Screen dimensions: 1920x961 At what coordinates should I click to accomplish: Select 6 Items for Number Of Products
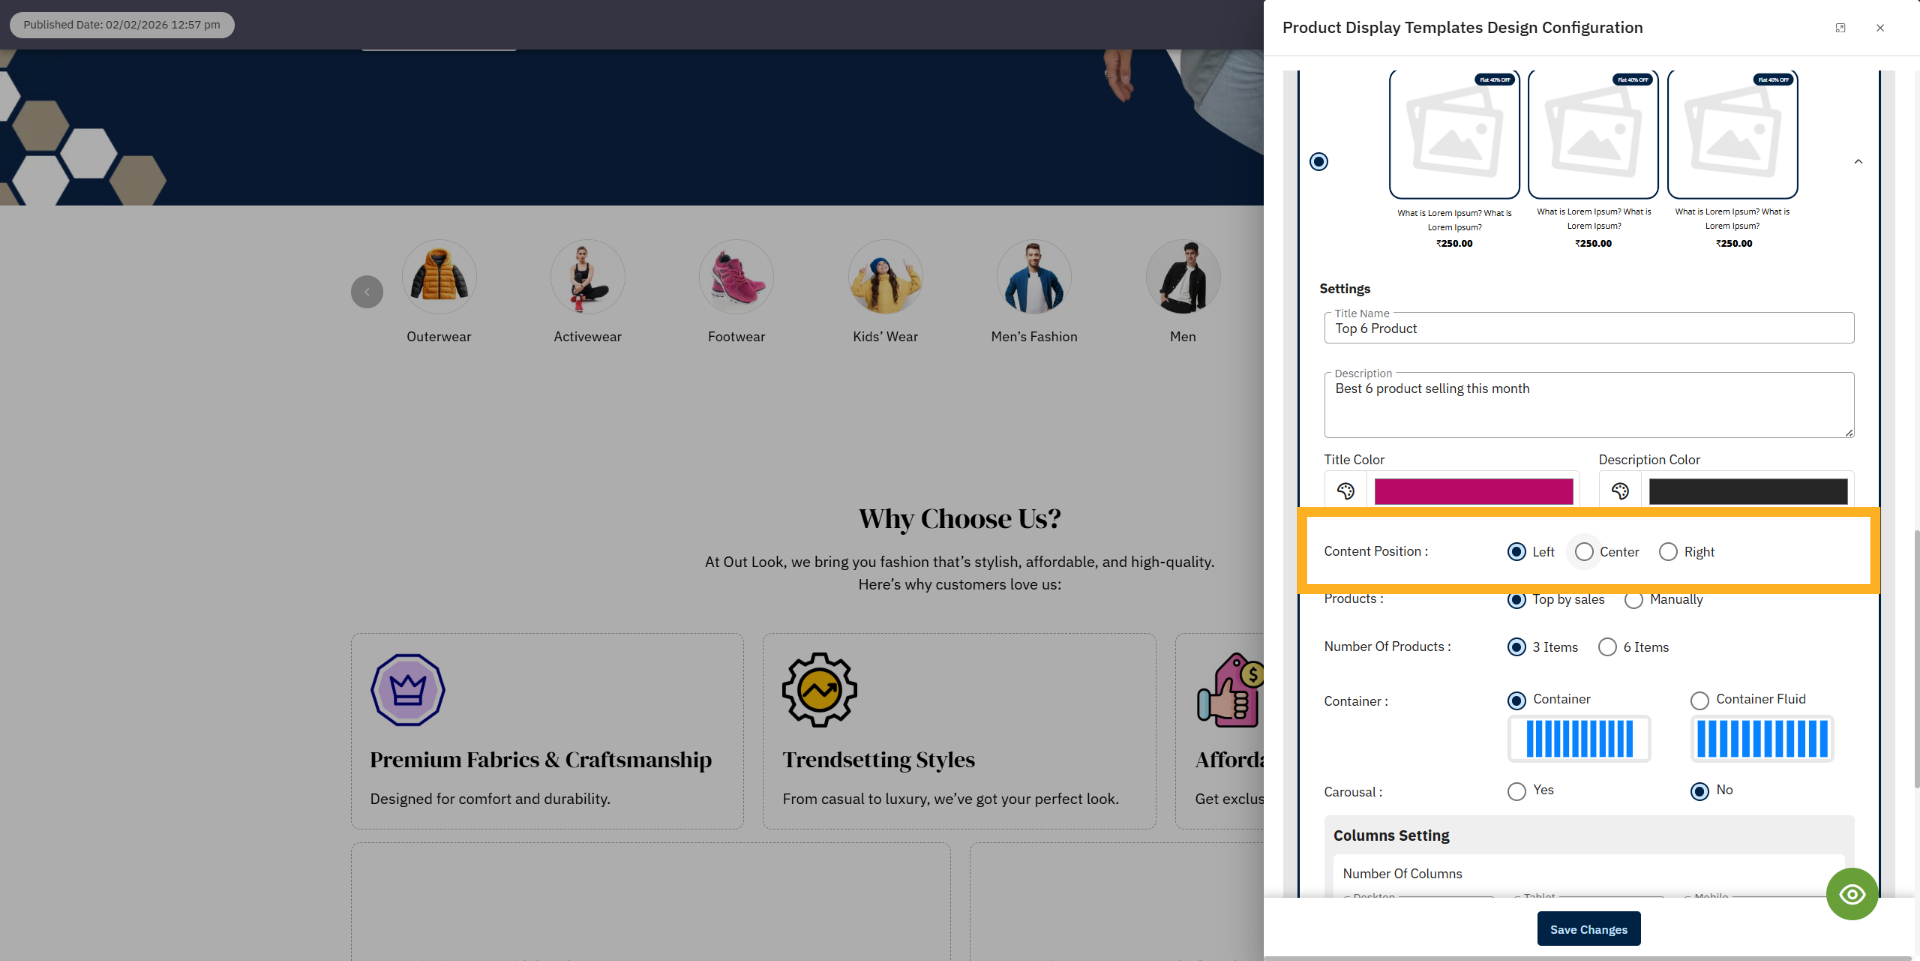(x=1608, y=647)
